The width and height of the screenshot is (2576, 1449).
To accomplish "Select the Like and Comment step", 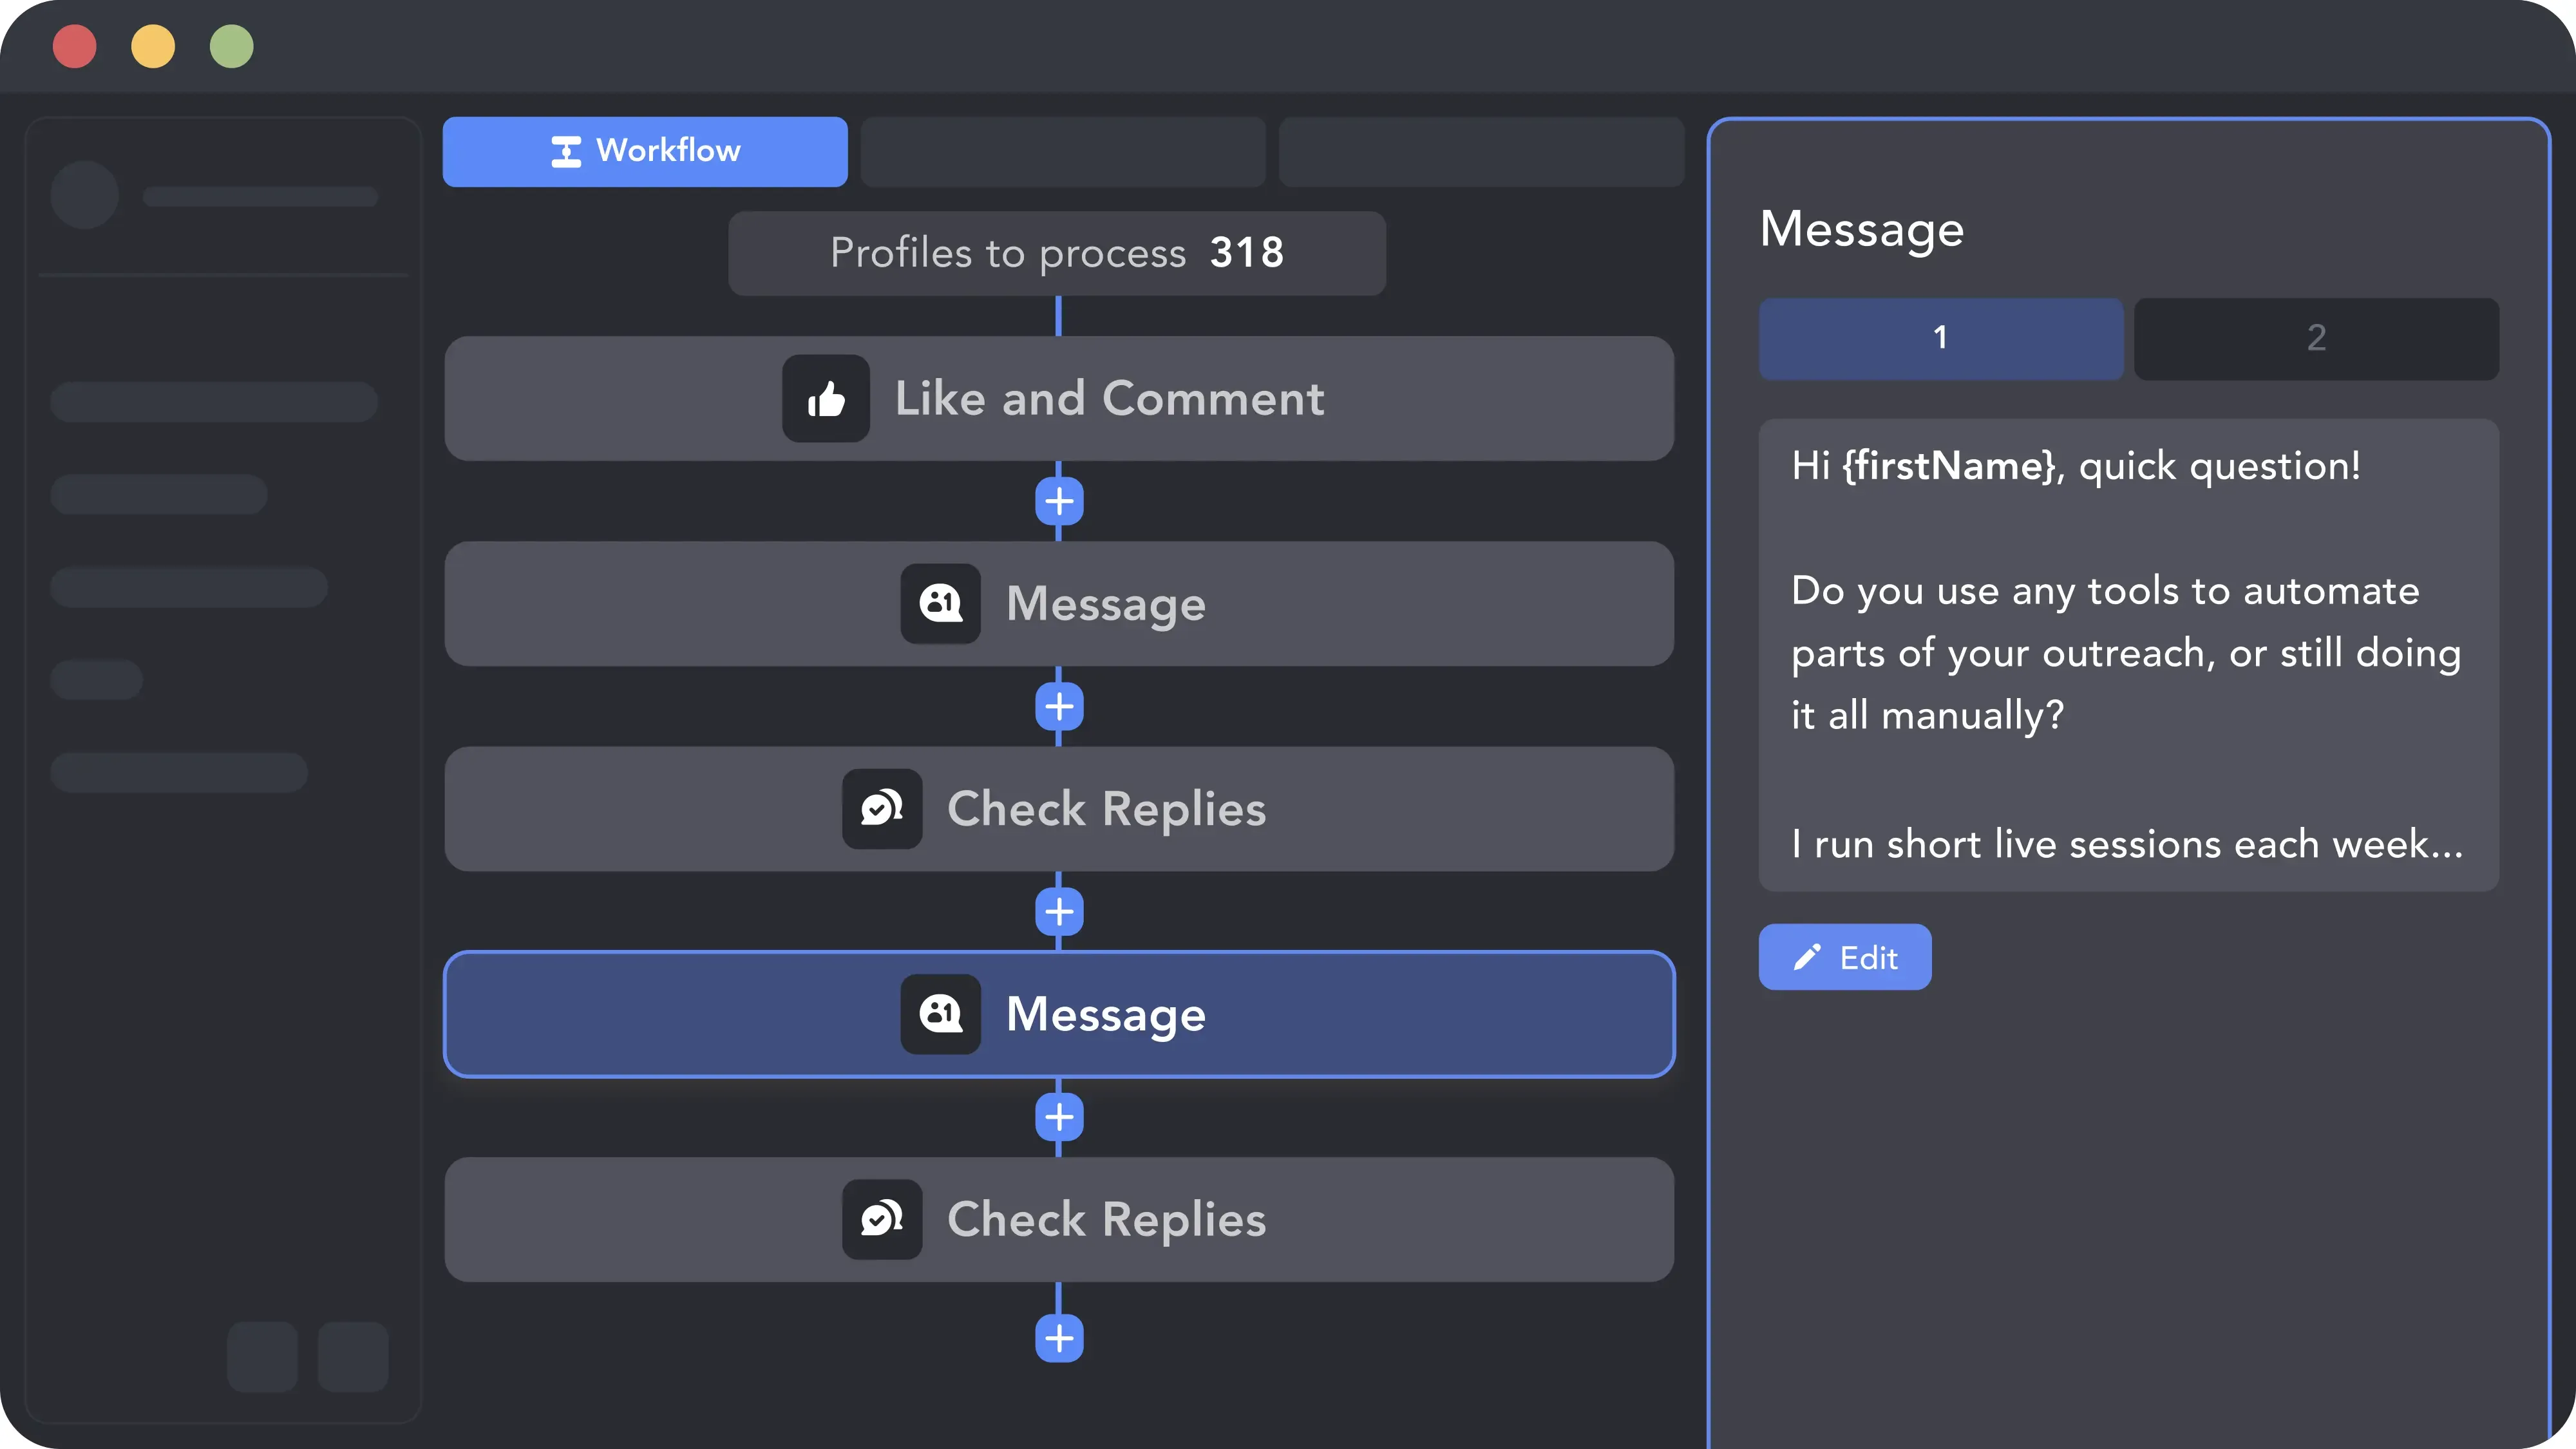I will [x=1059, y=398].
